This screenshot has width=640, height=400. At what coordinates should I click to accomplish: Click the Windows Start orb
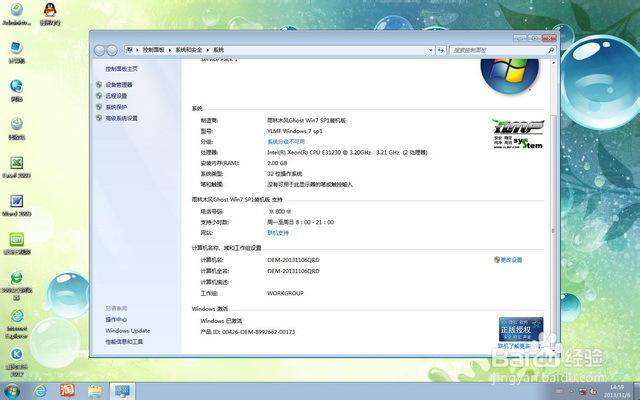[x=12, y=390]
